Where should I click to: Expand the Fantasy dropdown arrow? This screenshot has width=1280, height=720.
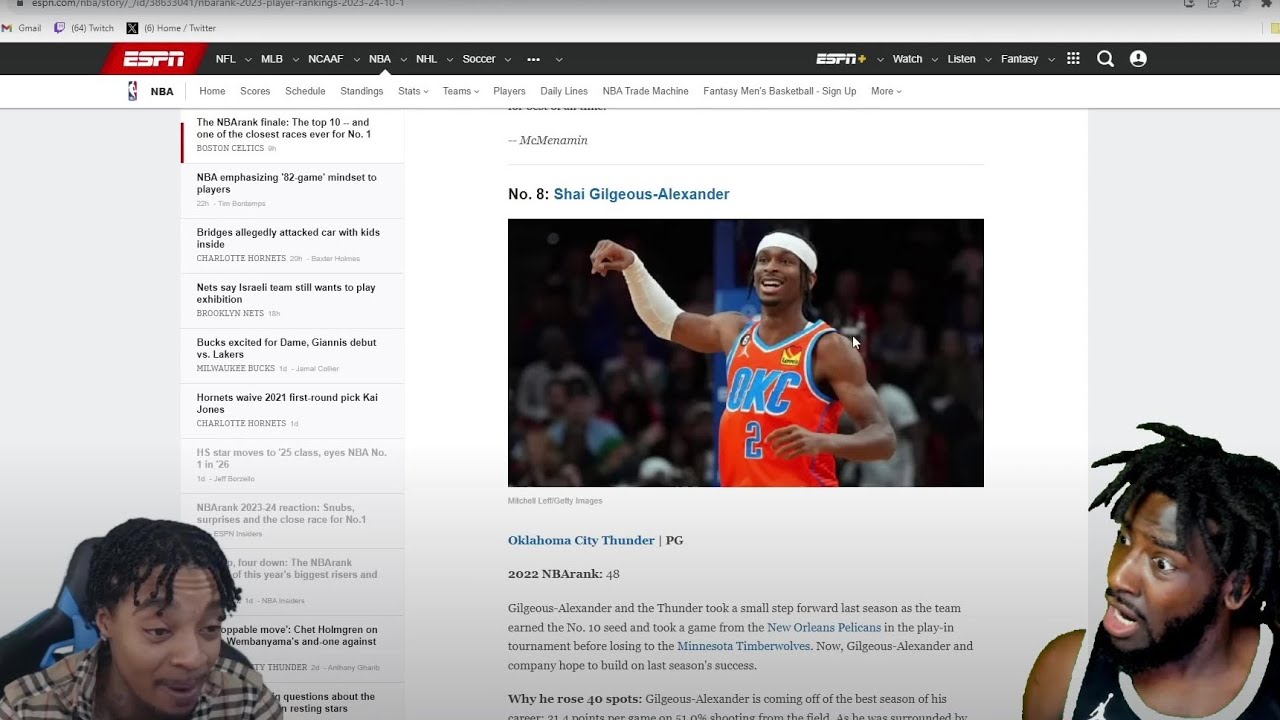pos(1051,60)
